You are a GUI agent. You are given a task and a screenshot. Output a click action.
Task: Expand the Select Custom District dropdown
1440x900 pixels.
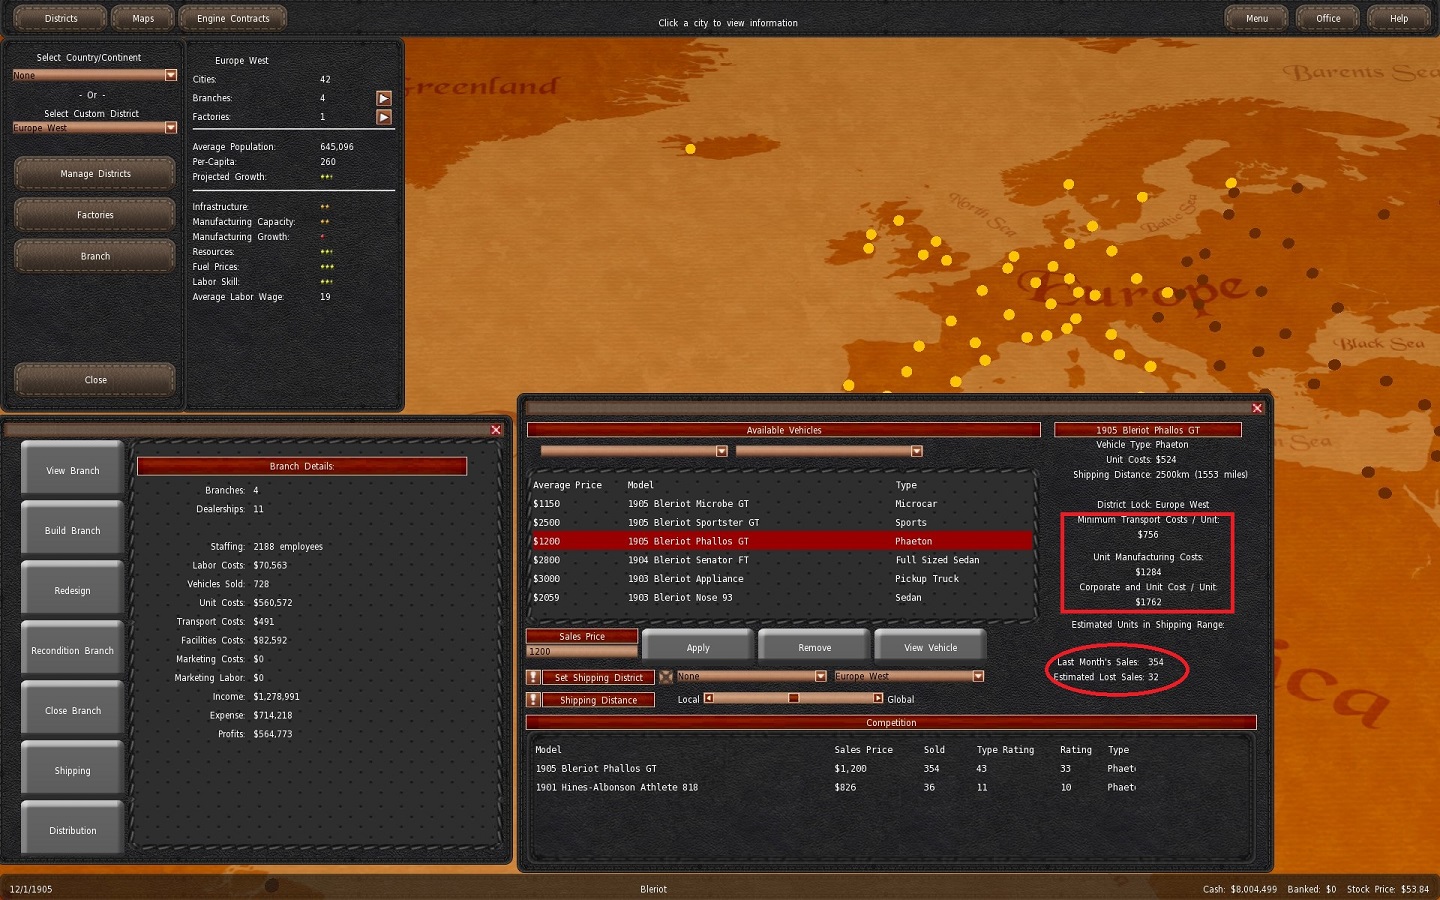click(170, 128)
